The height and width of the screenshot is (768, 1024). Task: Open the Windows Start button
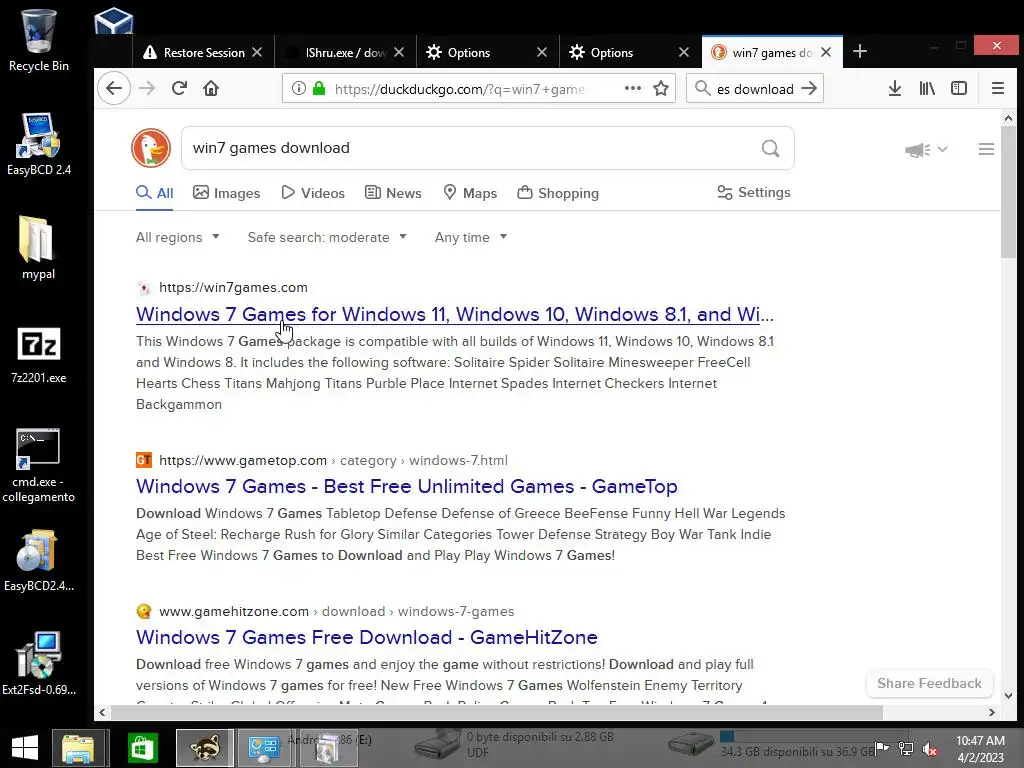tap(25, 748)
